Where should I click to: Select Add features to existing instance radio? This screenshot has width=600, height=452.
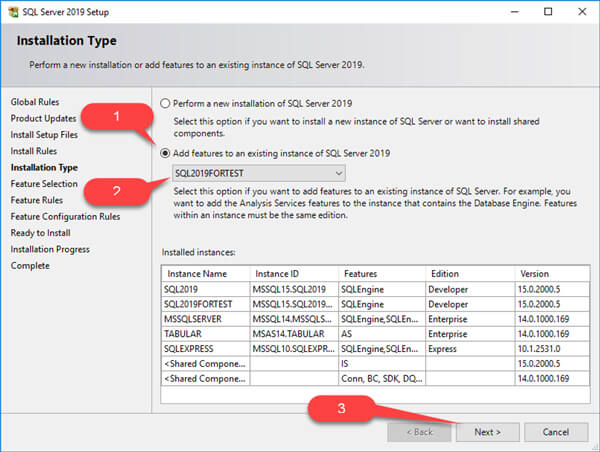click(165, 153)
